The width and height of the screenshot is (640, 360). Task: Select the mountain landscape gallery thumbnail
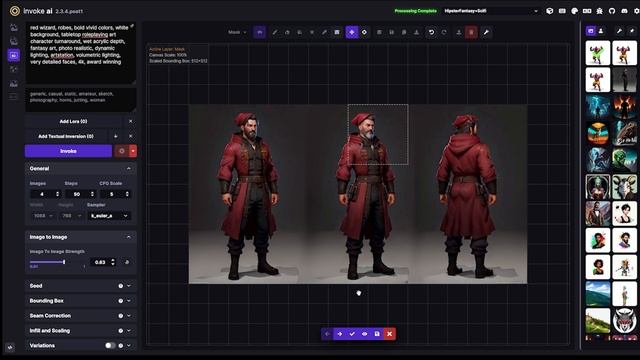click(x=598, y=293)
